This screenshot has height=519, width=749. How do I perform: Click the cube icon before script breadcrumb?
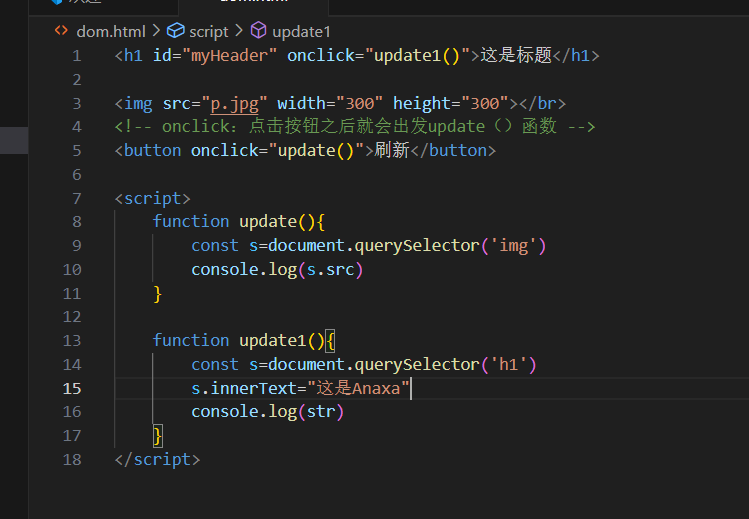[x=175, y=31]
